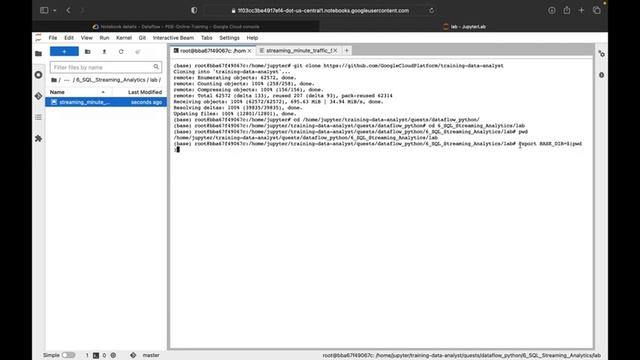Switch to lab - JupyterLab Safari tab
640x360 pixels.
tap(464, 27)
